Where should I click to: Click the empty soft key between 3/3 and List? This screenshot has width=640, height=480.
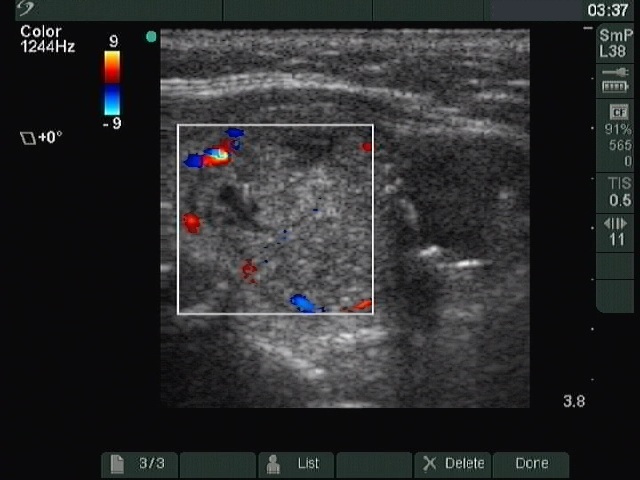point(218,464)
